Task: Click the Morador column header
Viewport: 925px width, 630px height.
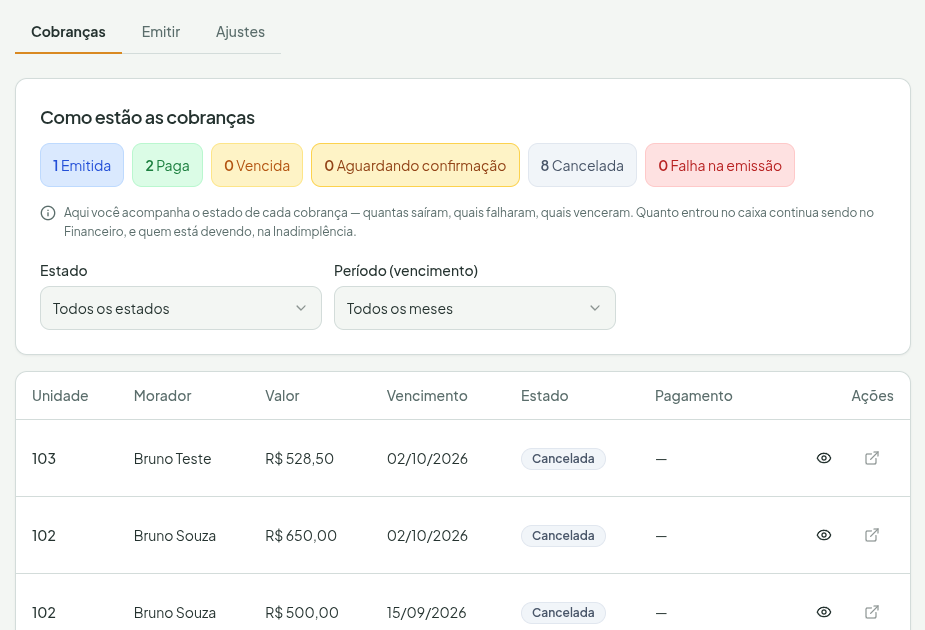Action: click(162, 396)
